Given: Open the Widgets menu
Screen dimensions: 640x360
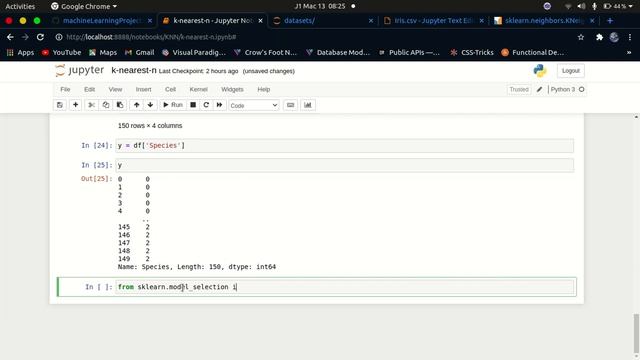Looking at the screenshot, I should click(x=232, y=89).
